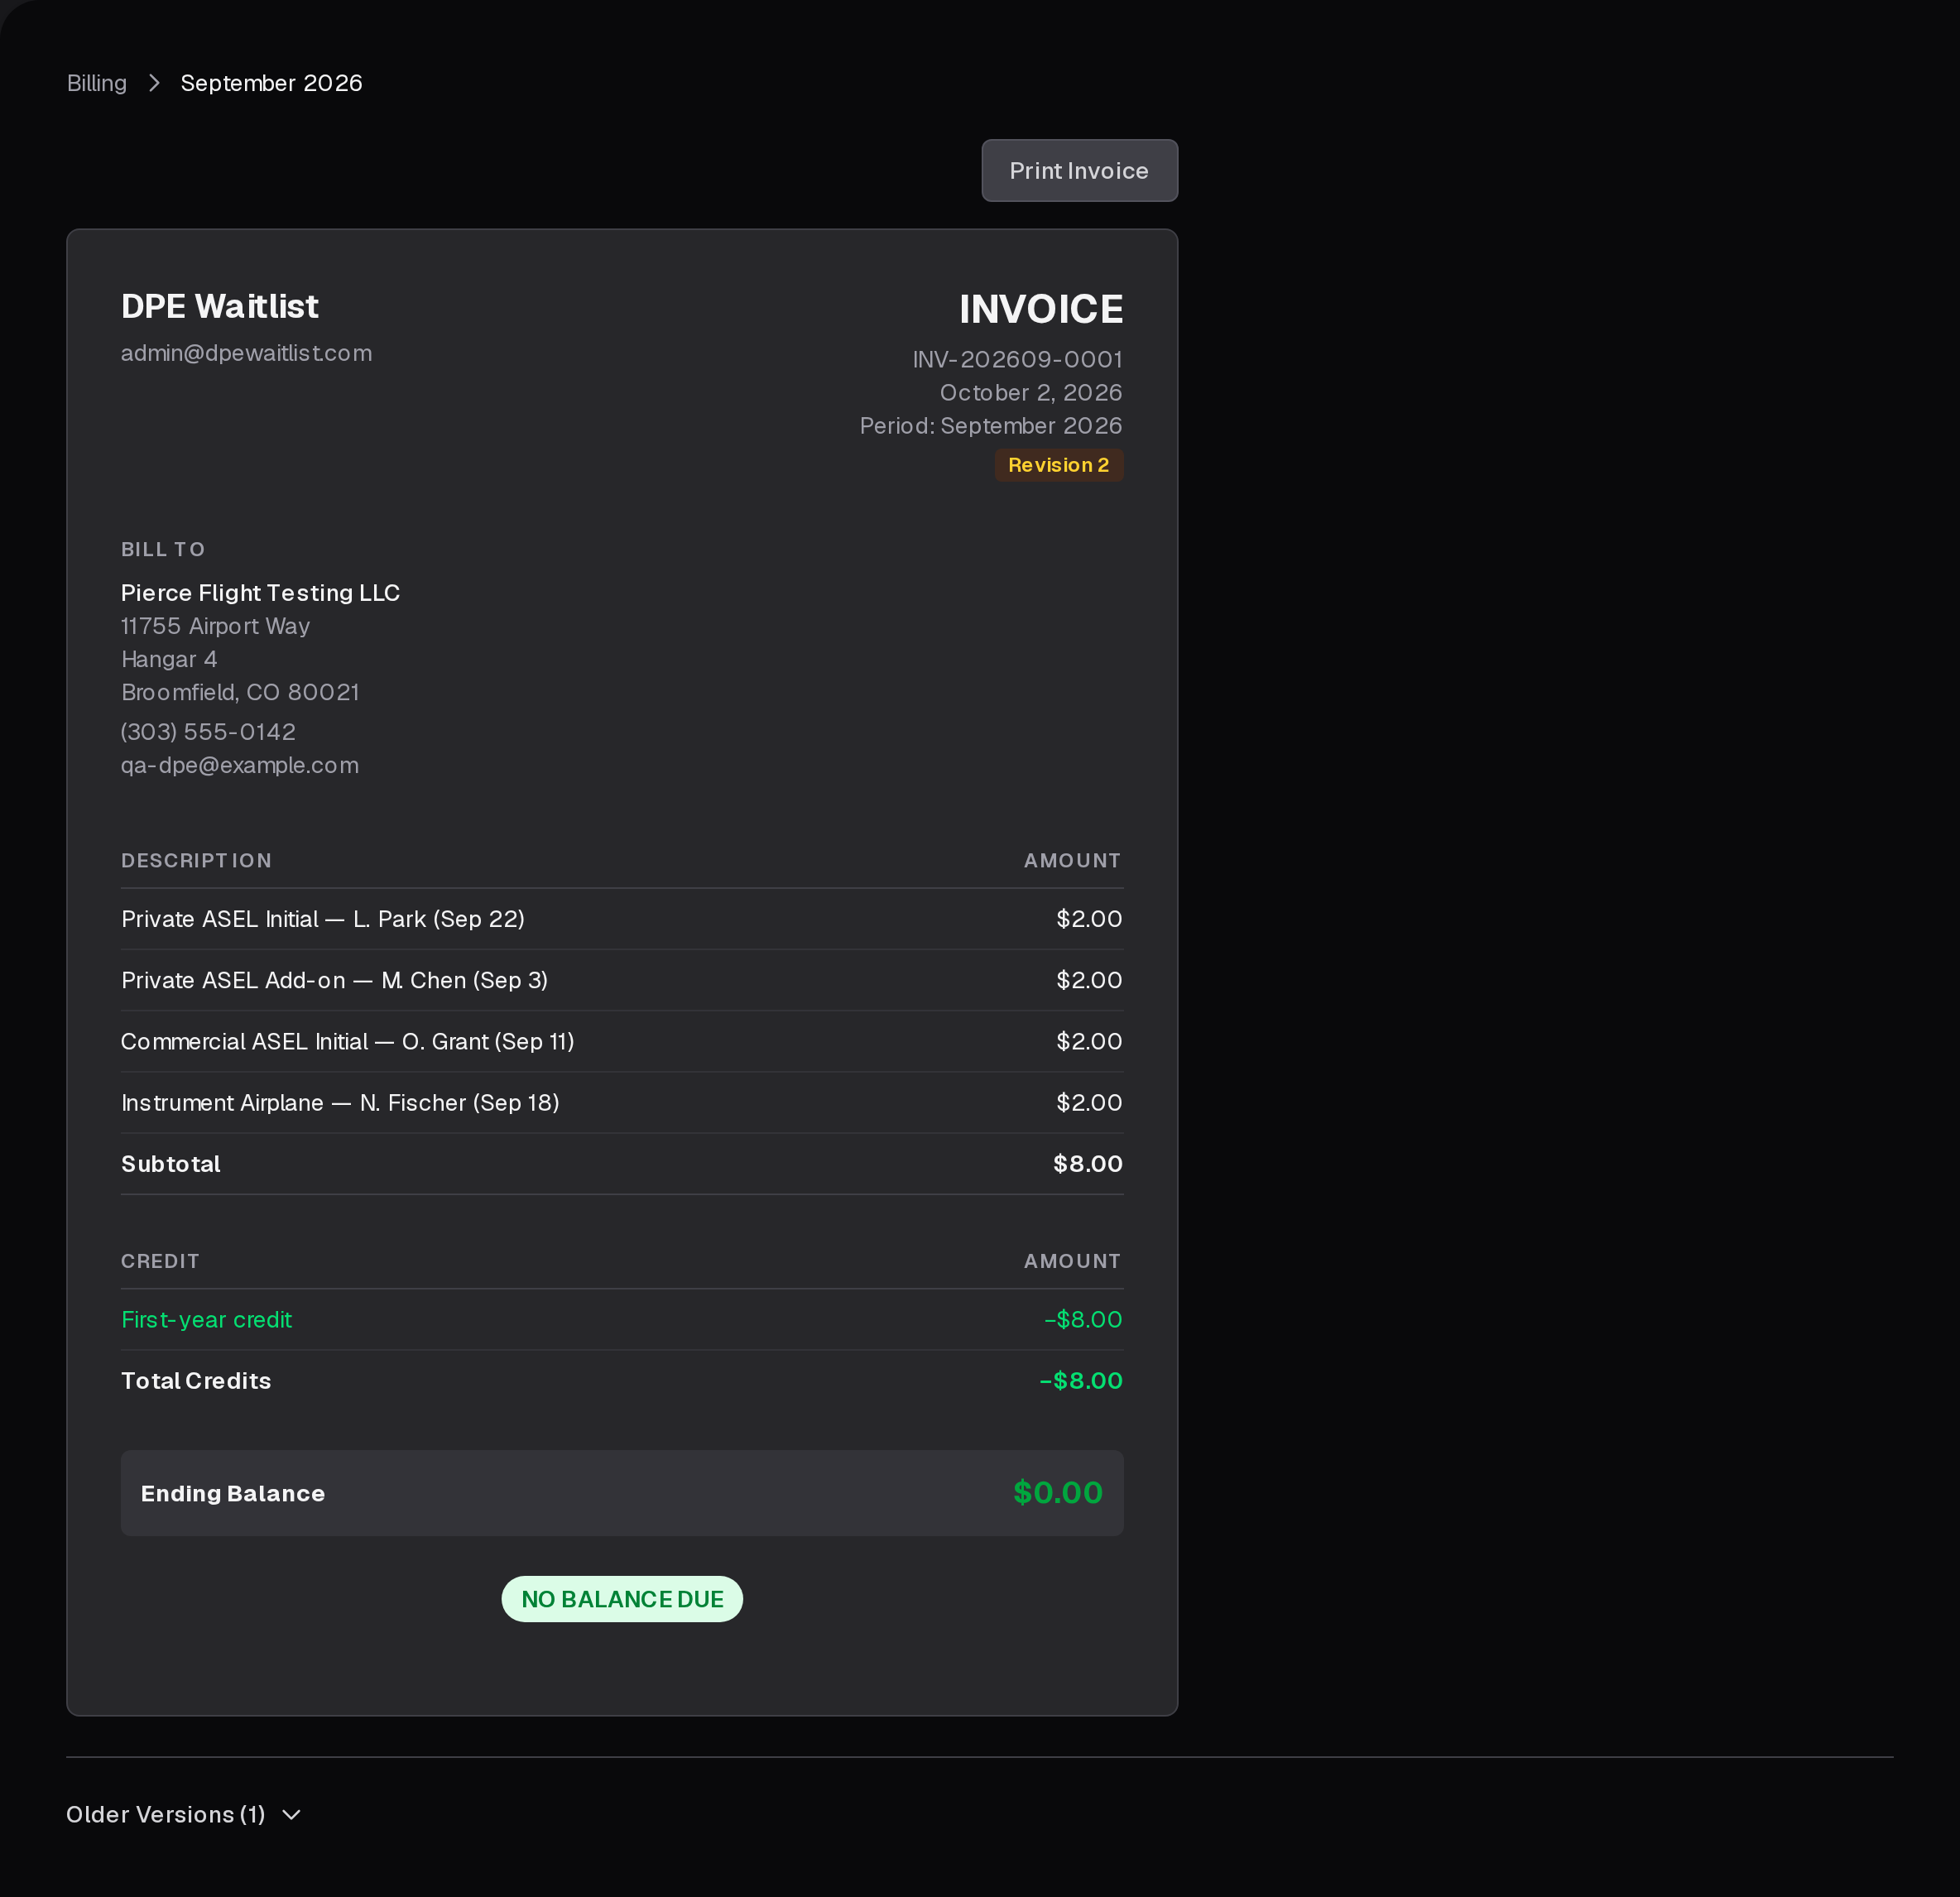Viewport: 1960px width, 1897px height.
Task: Click the Ending Balance label
Action: click(232, 1493)
